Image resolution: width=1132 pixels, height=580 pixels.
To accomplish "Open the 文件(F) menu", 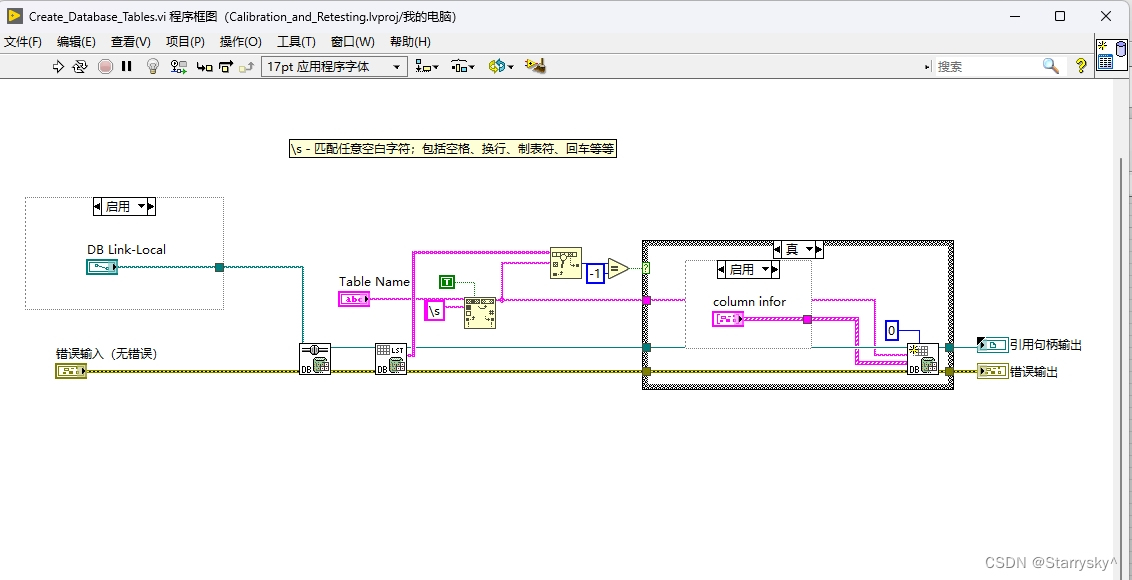I will (24, 41).
